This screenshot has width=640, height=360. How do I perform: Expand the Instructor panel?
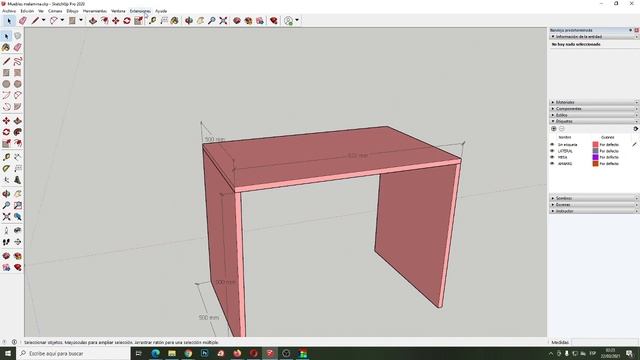tap(593, 211)
